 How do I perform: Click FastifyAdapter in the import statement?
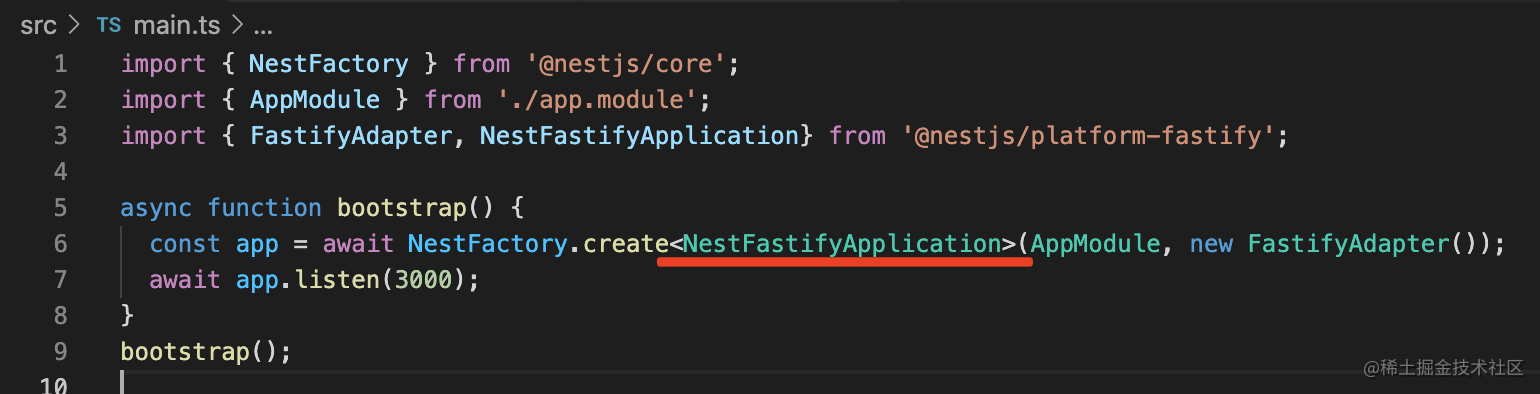[x=351, y=136]
